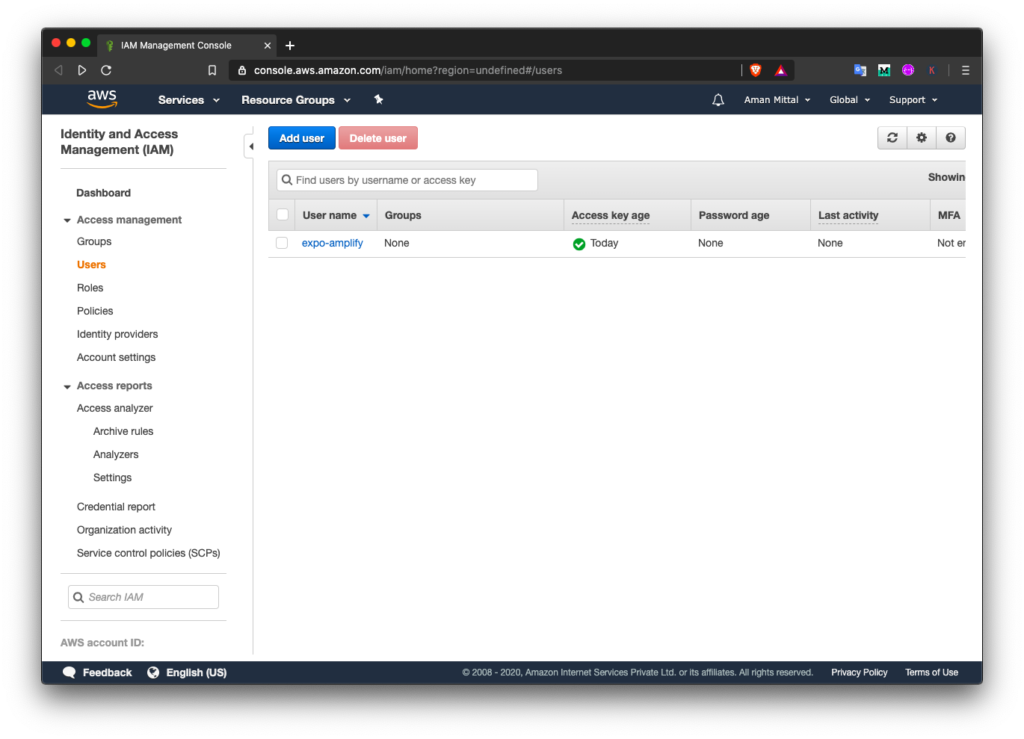Click the Add user button
Viewport: 1024px width, 739px height.
(x=301, y=138)
